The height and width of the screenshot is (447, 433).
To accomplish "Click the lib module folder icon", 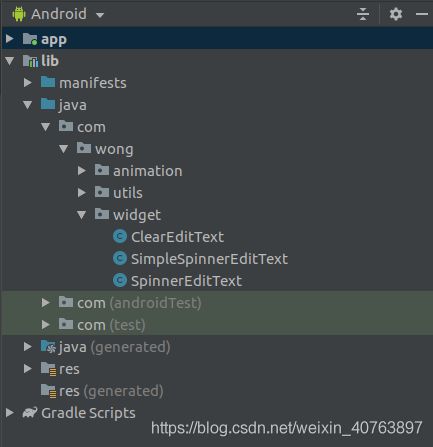I will [30, 61].
